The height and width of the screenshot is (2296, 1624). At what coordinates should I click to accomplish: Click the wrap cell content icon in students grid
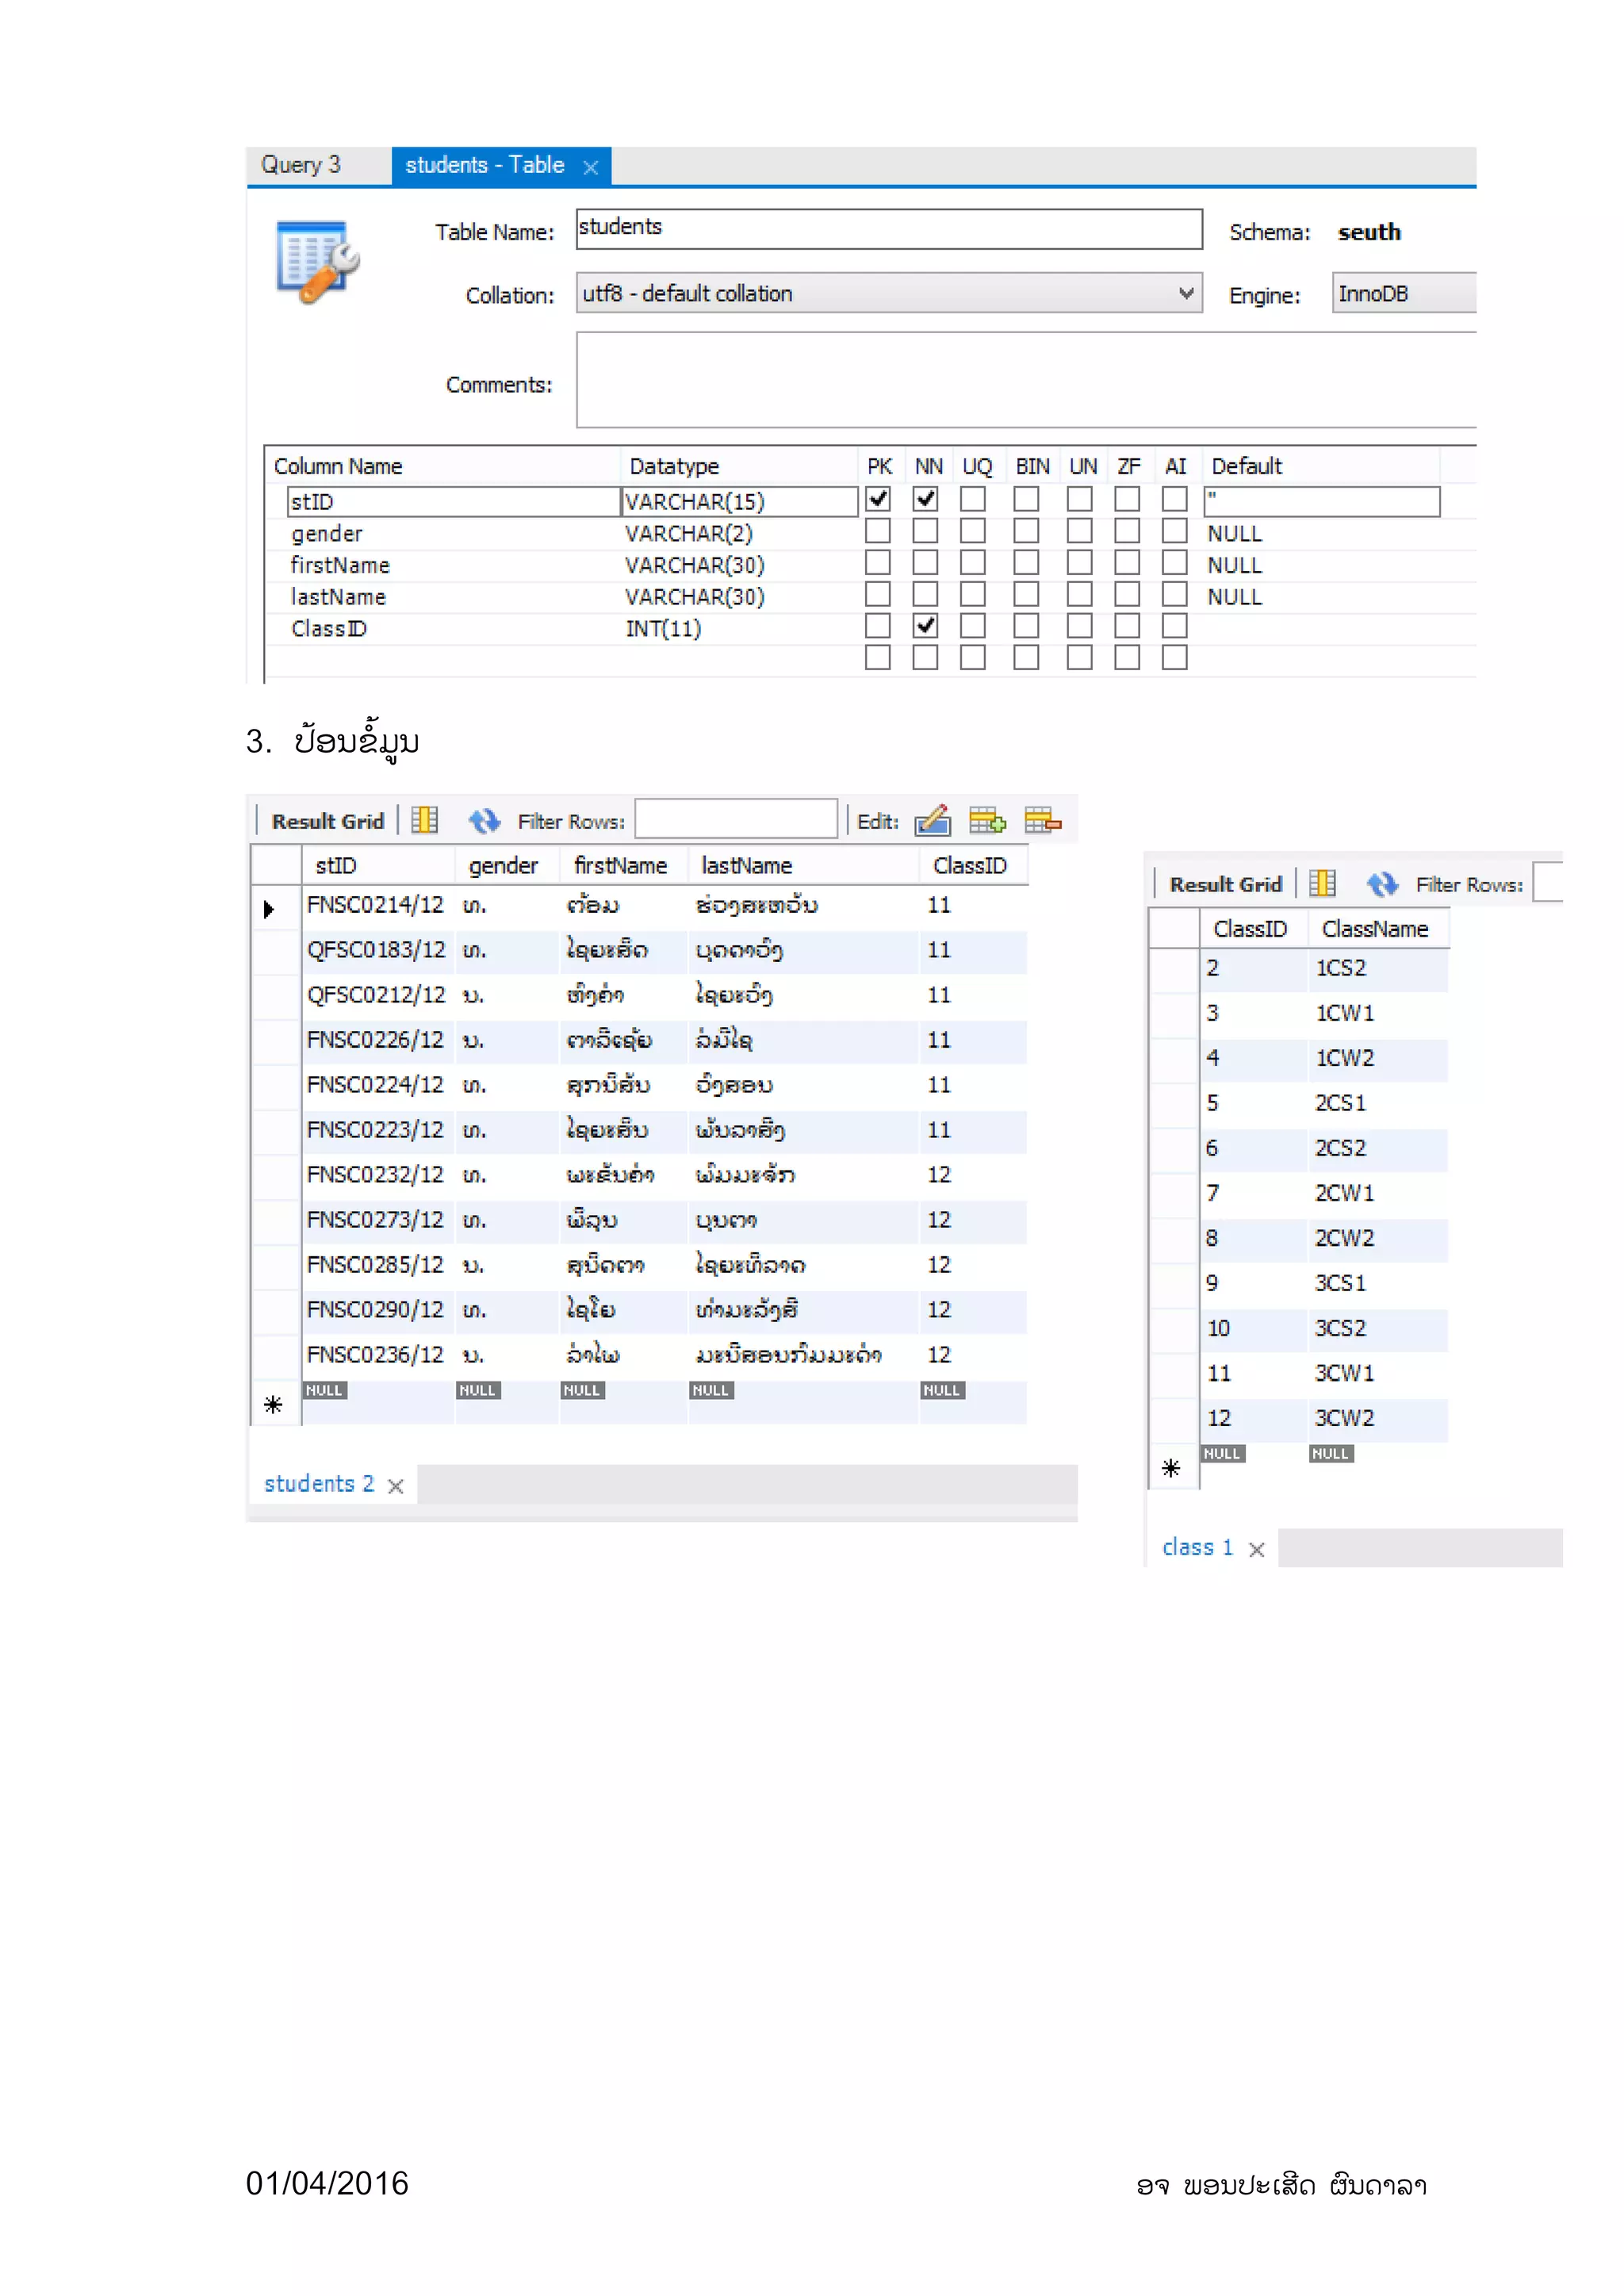click(425, 820)
